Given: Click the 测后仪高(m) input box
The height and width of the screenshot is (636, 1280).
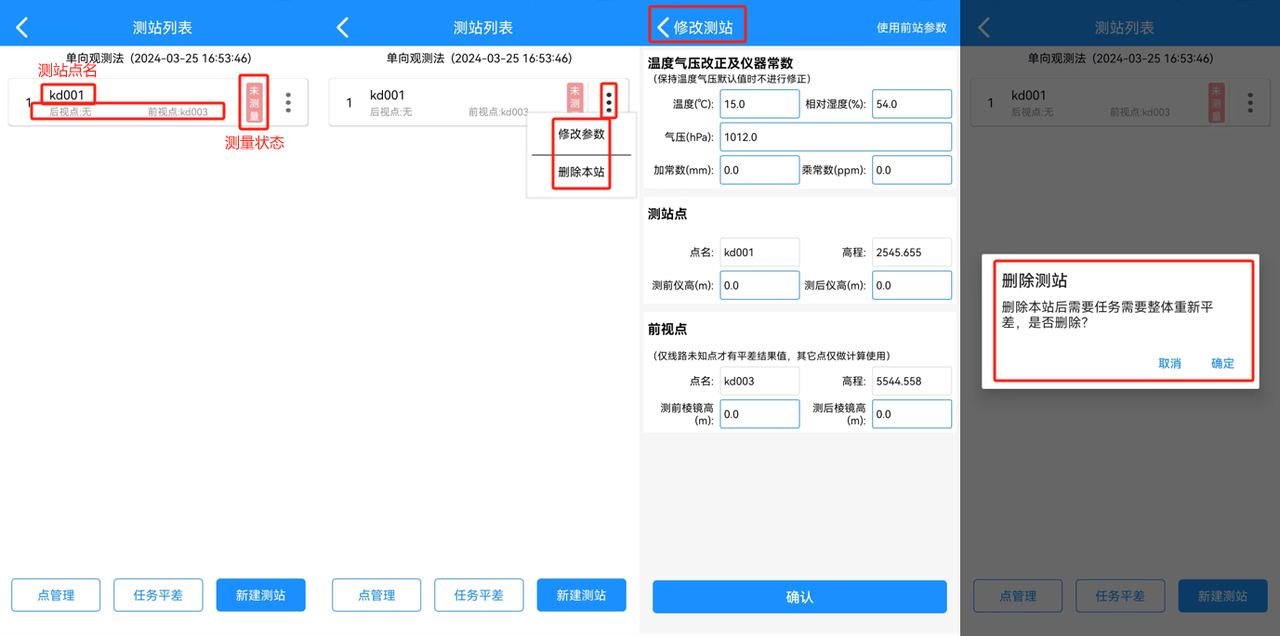Looking at the screenshot, I should click(911, 285).
